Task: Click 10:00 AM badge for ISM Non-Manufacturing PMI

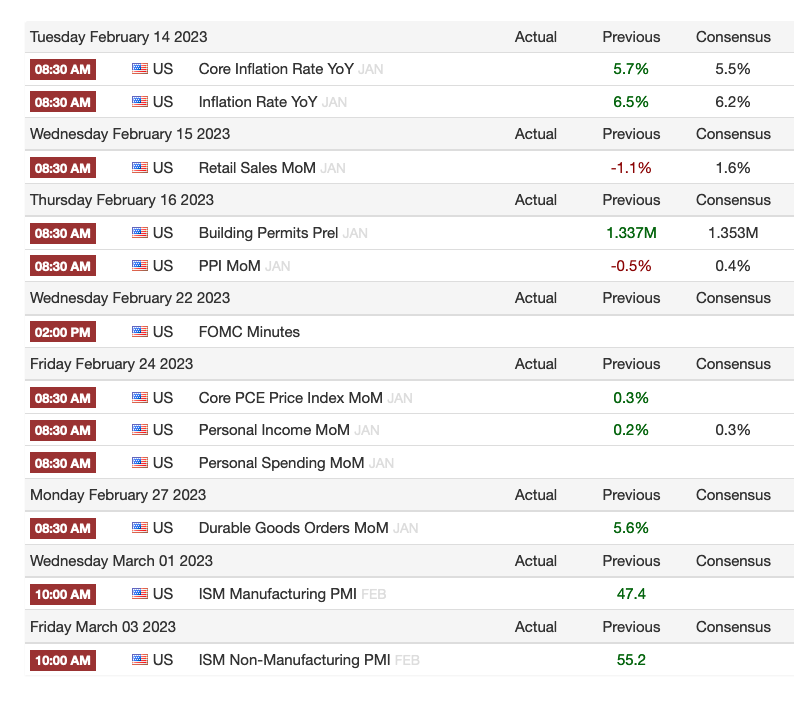Action: (x=63, y=660)
